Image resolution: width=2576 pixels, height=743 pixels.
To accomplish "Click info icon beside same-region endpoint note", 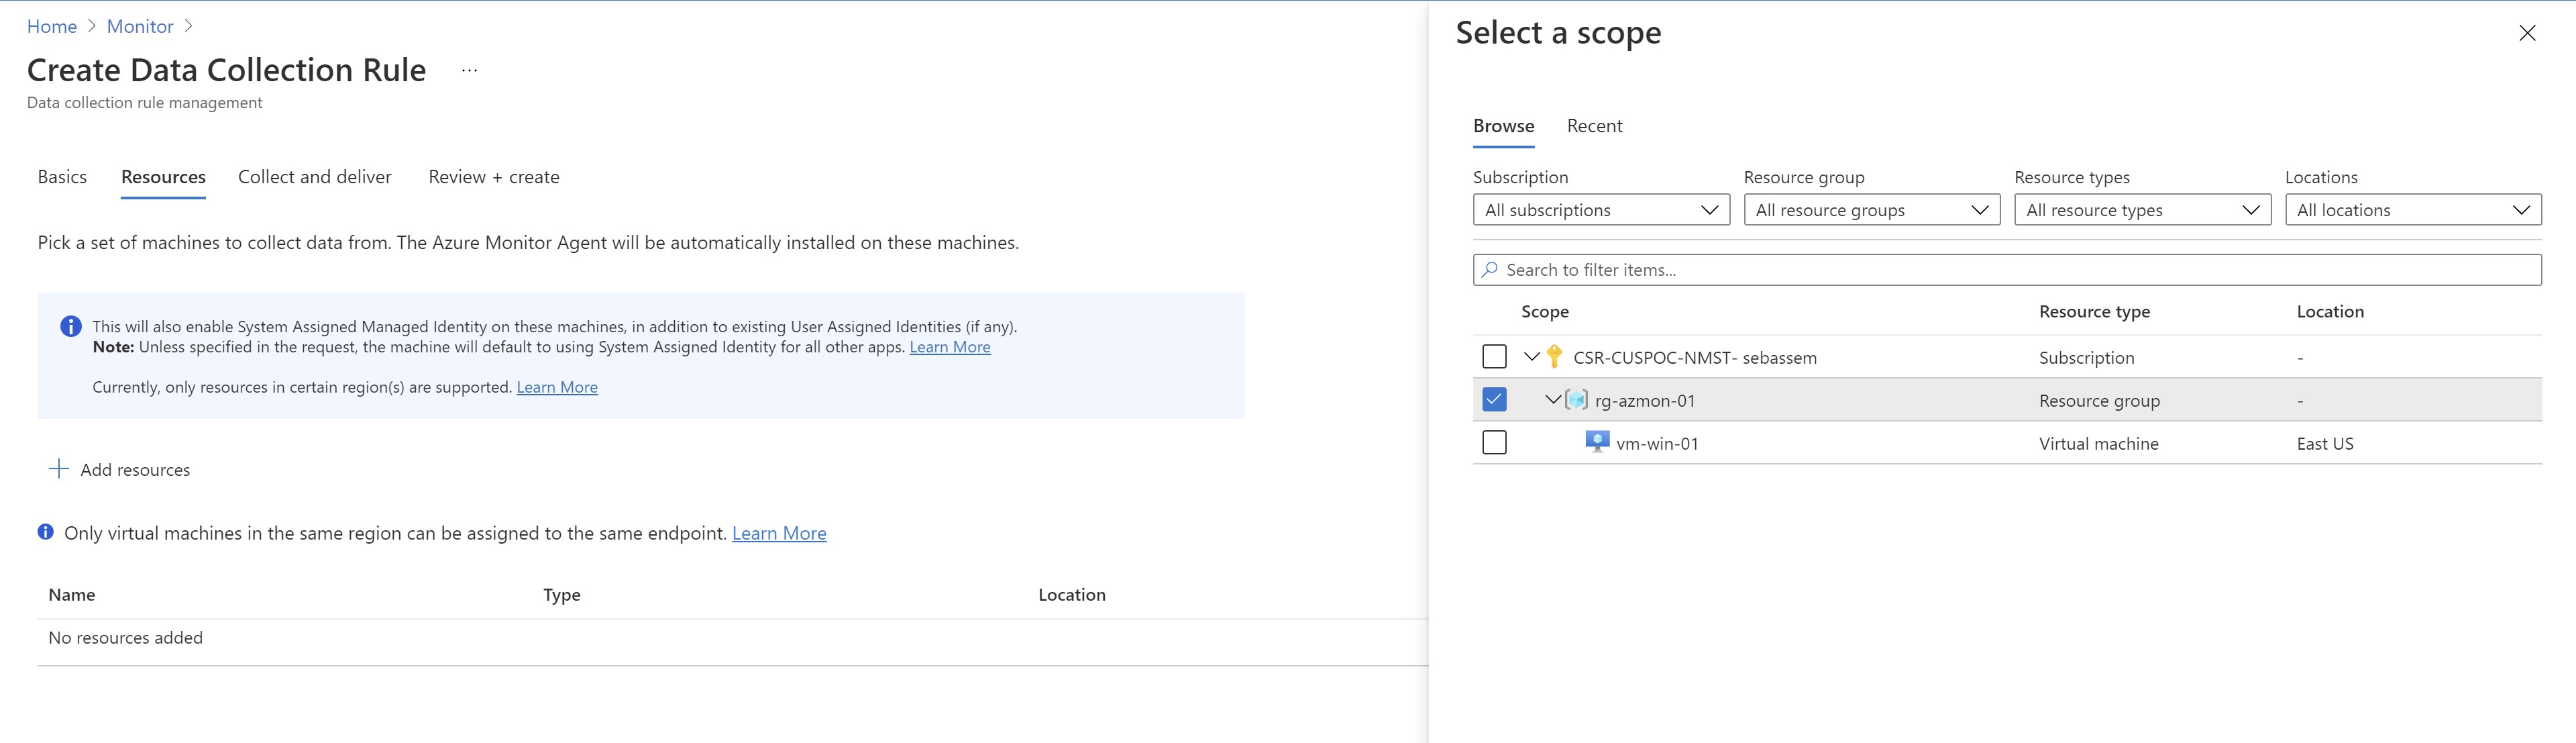I will click(x=46, y=532).
